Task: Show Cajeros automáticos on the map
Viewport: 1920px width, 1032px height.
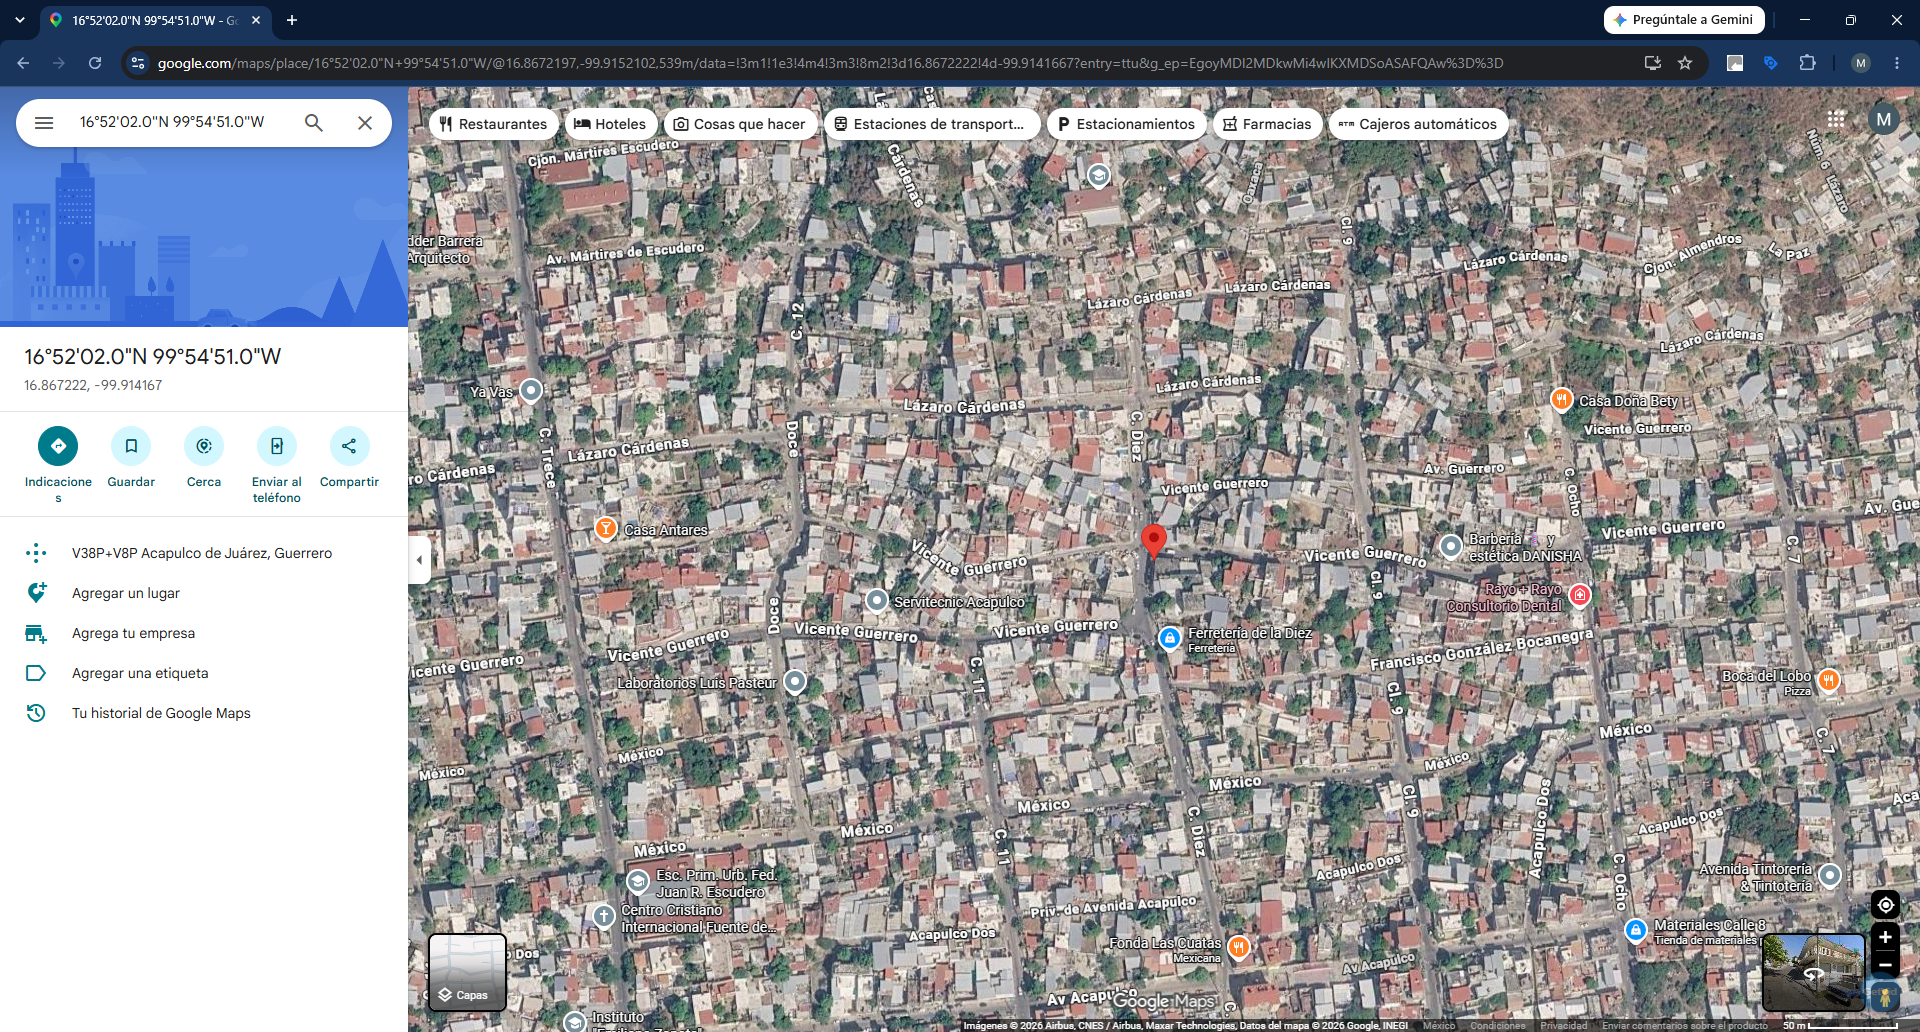Action: [x=1418, y=124]
